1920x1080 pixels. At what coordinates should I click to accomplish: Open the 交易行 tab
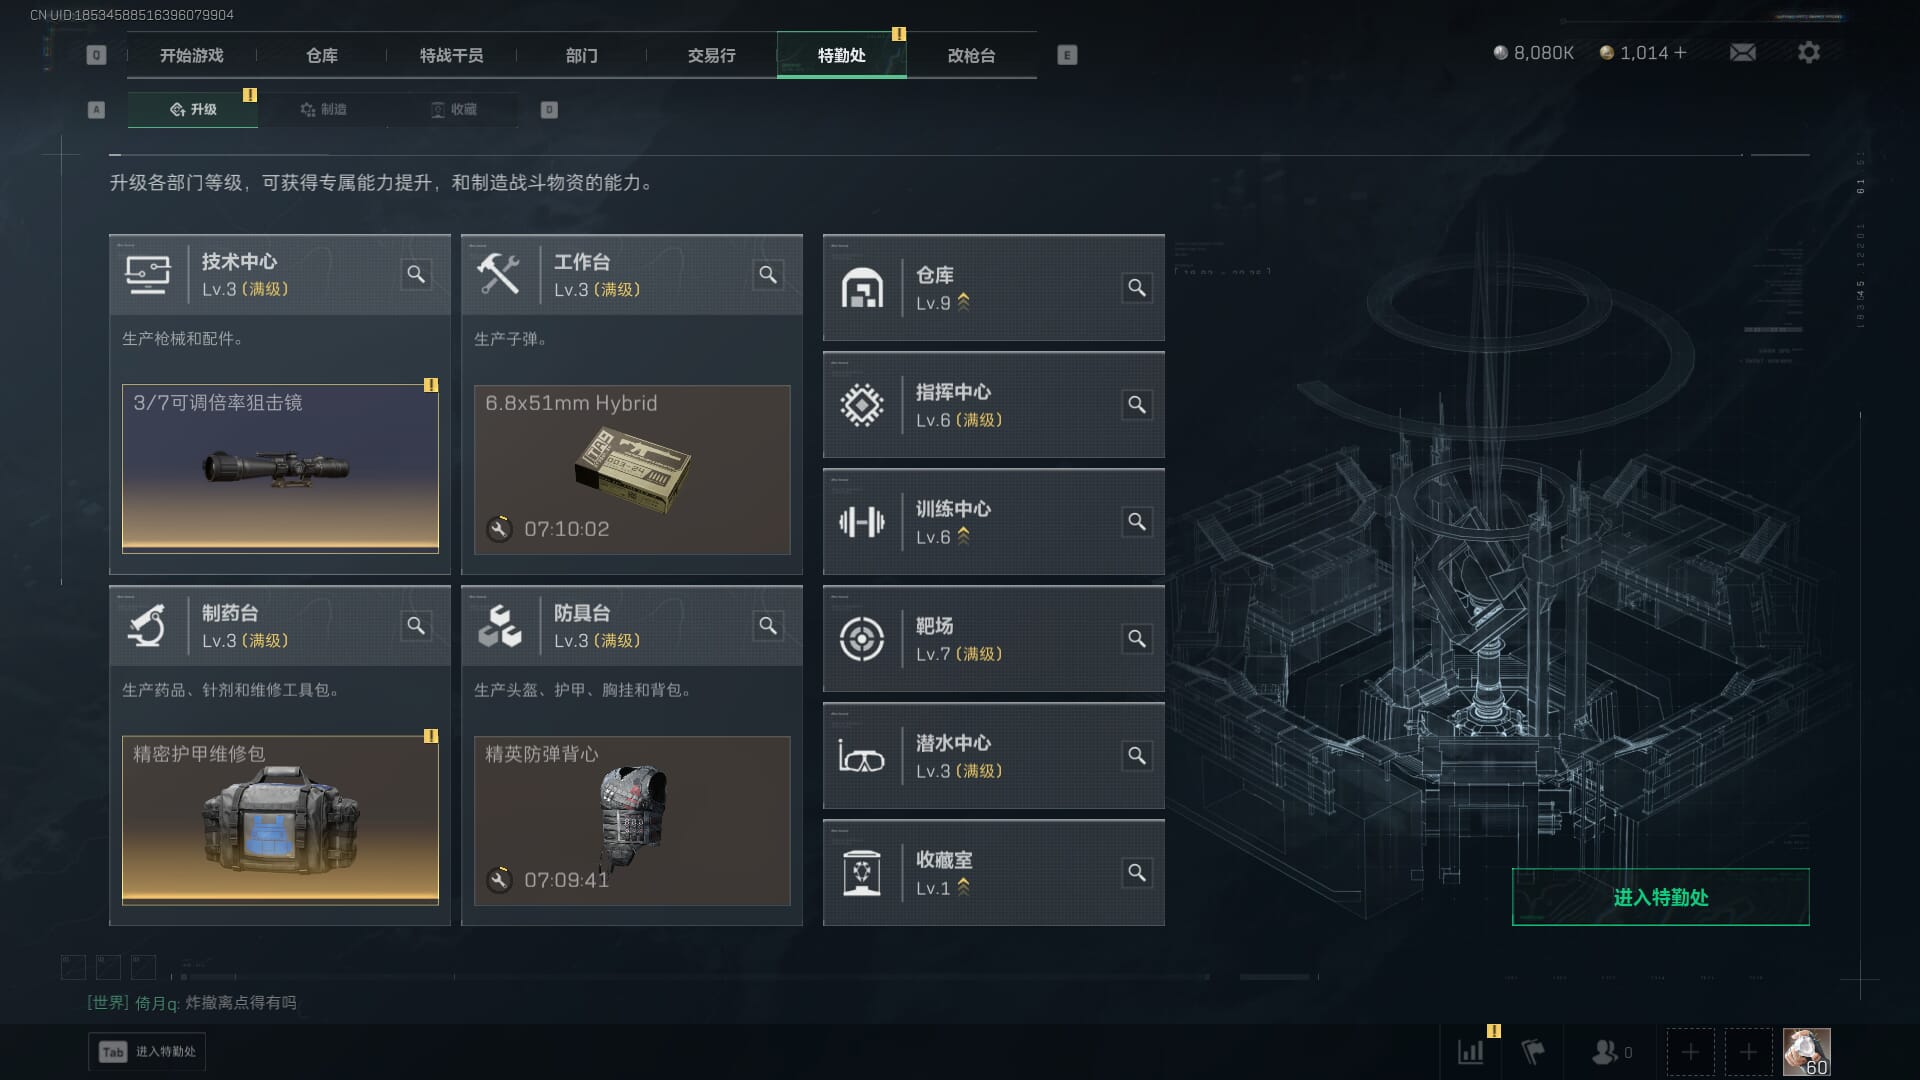pos(712,55)
